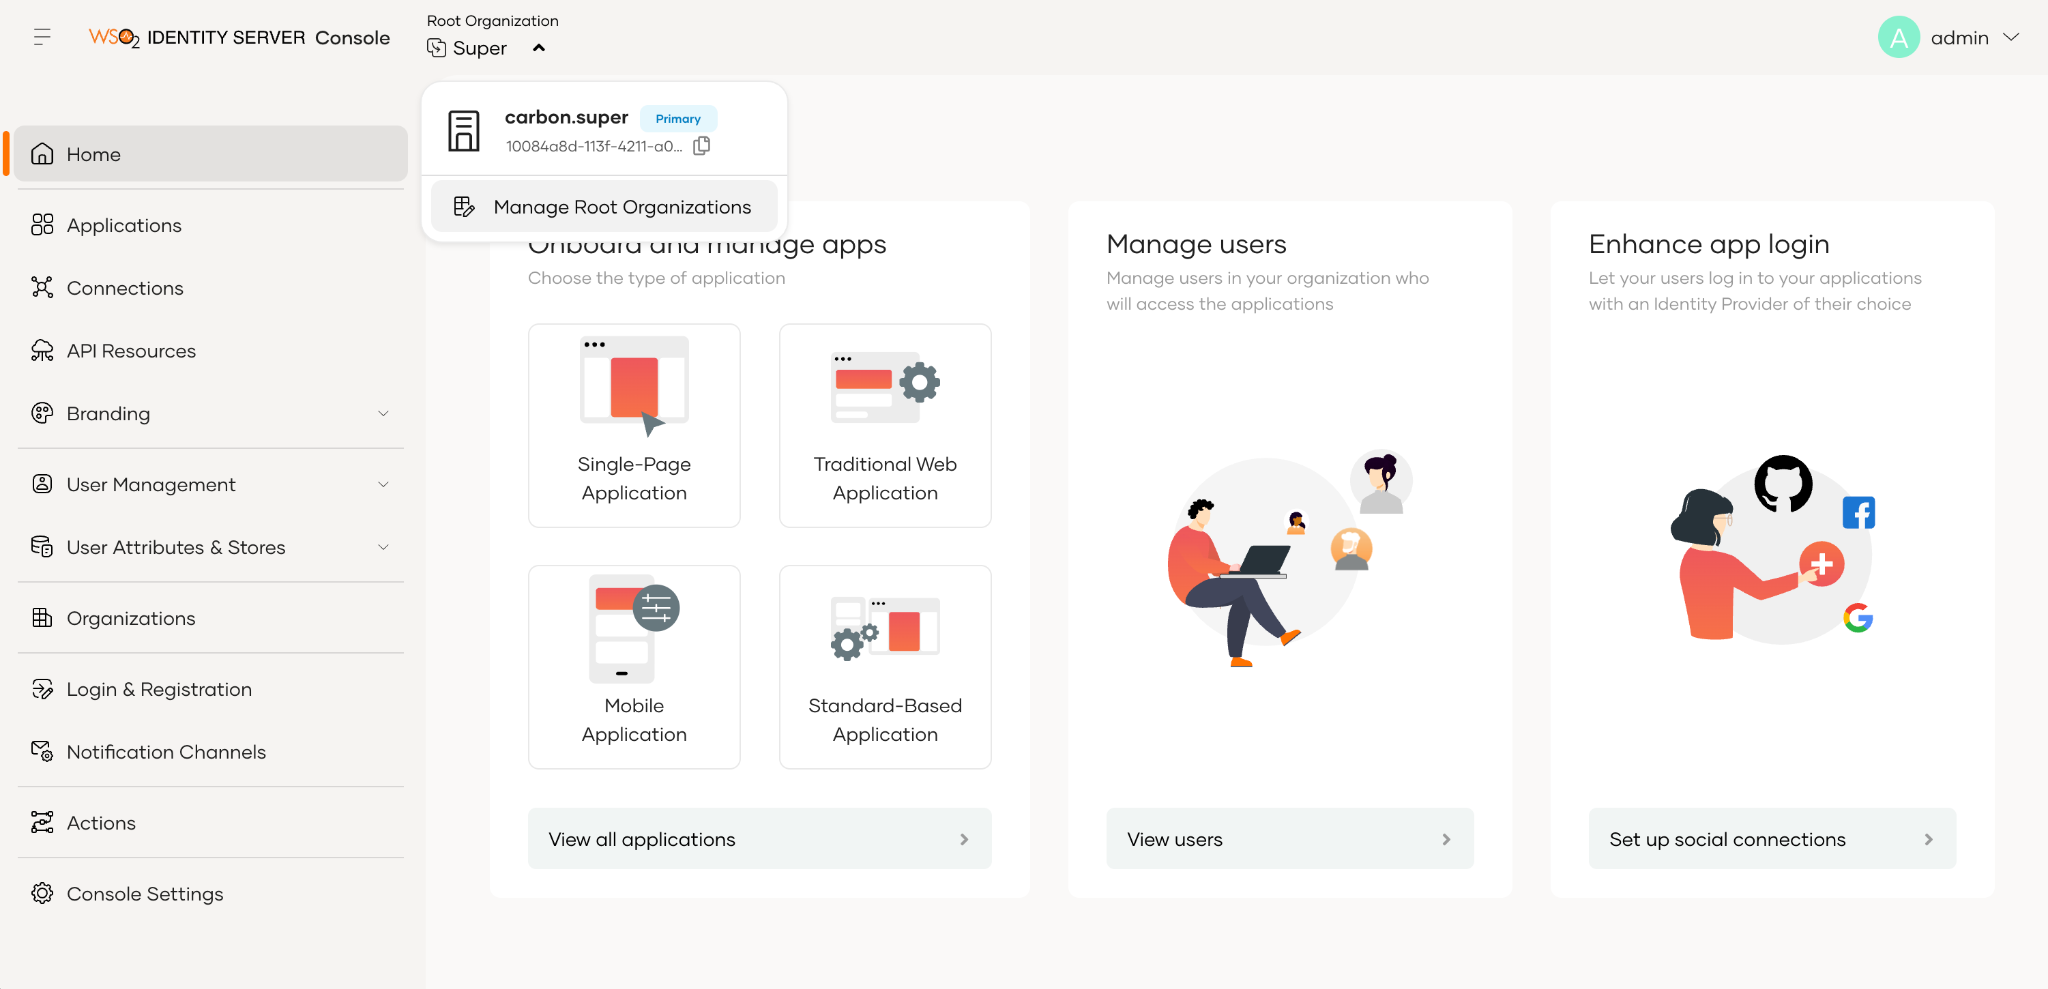Screen dimensions: 2048x989
Task: Choose Single-Page Application card
Action: click(x=634, y=425)
